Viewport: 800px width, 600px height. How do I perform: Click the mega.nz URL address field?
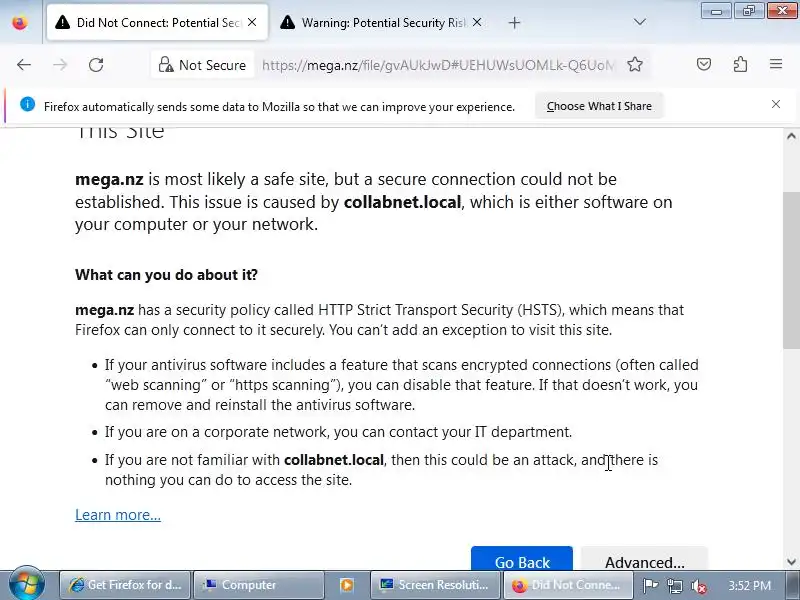(440, 65)
